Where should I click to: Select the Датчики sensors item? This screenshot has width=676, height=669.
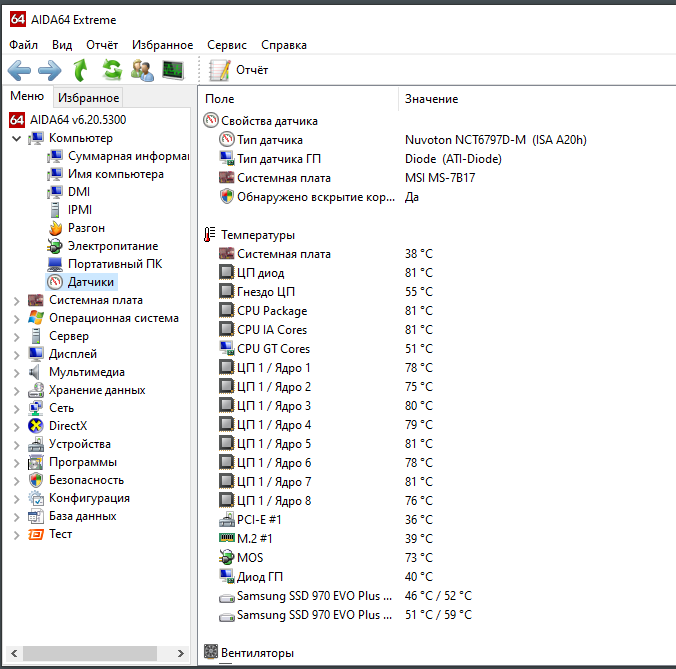click(81, 282)
